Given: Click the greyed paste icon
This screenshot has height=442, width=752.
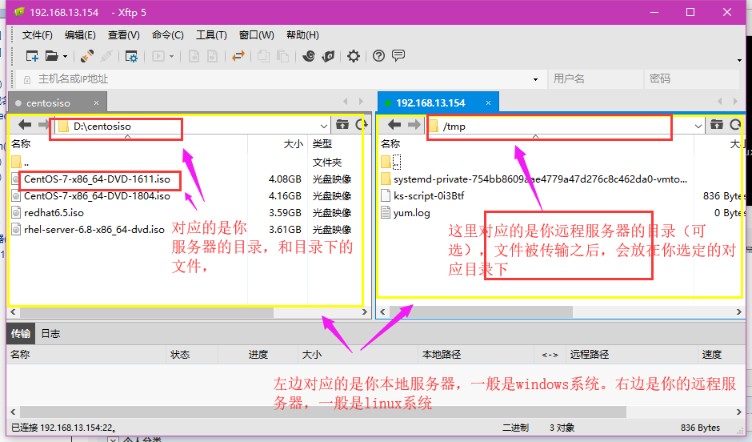Looking at the screenshot, I should pyautogui.click(x=283, y=56).
